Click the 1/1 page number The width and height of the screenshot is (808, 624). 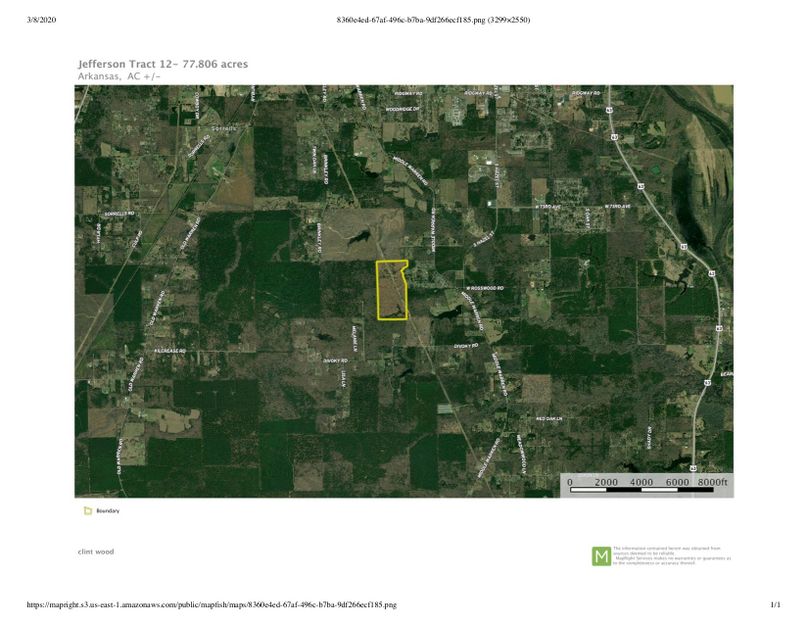tap(774, 605)
